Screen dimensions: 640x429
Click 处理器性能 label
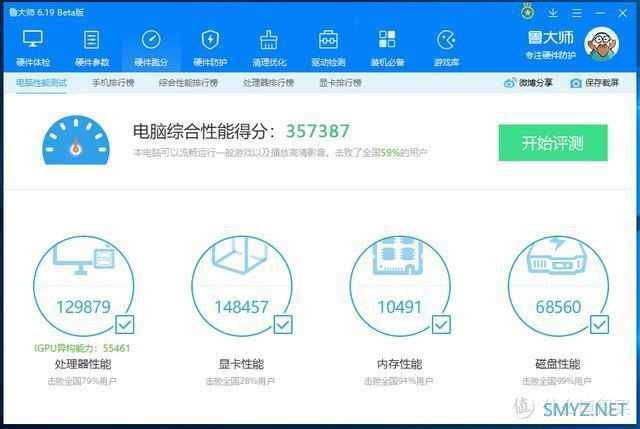tap(83, 364)
